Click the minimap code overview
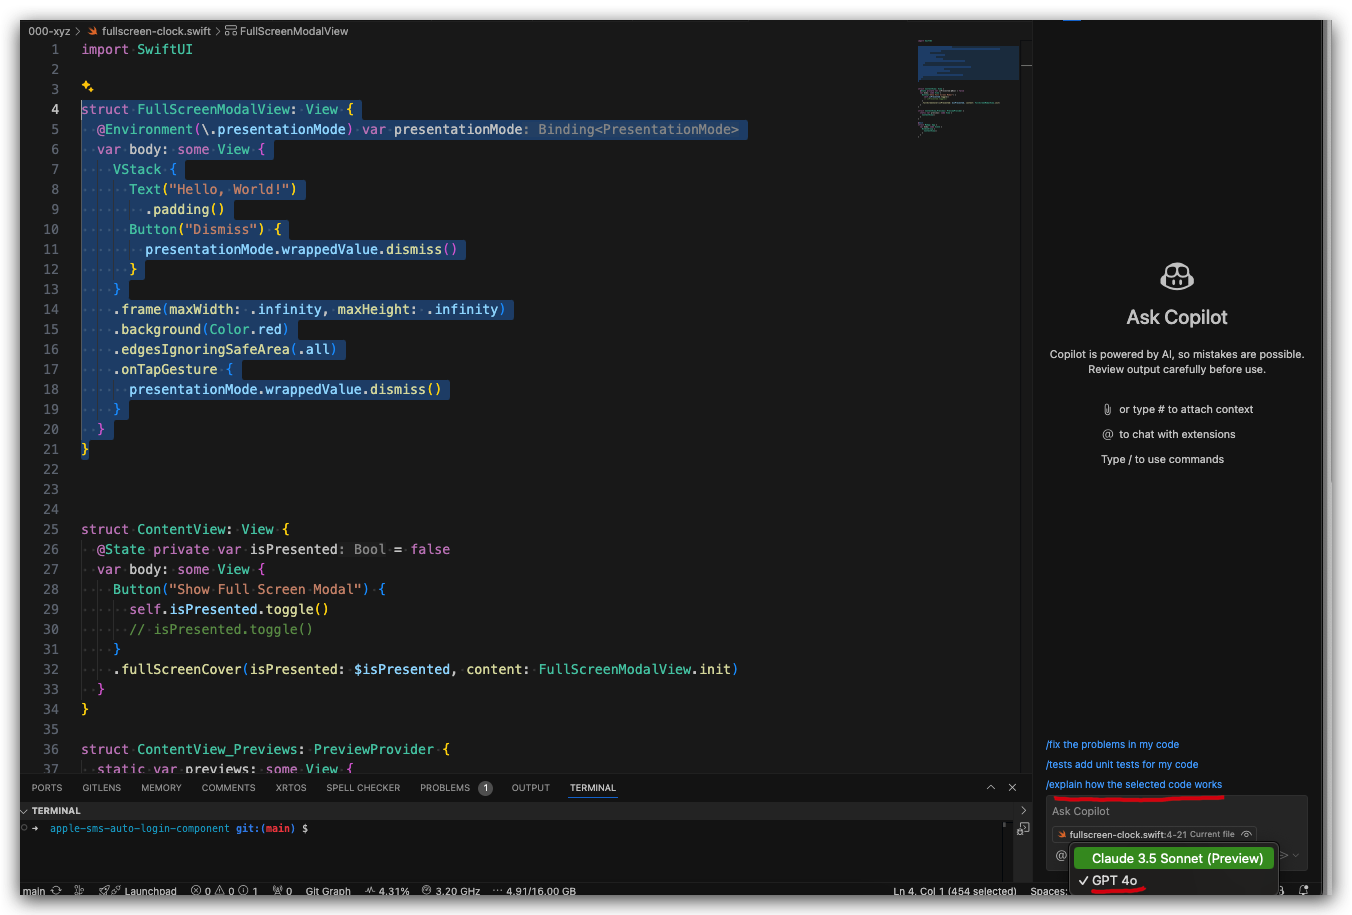This screenshot has height=915, width=1352. point(968,90)
